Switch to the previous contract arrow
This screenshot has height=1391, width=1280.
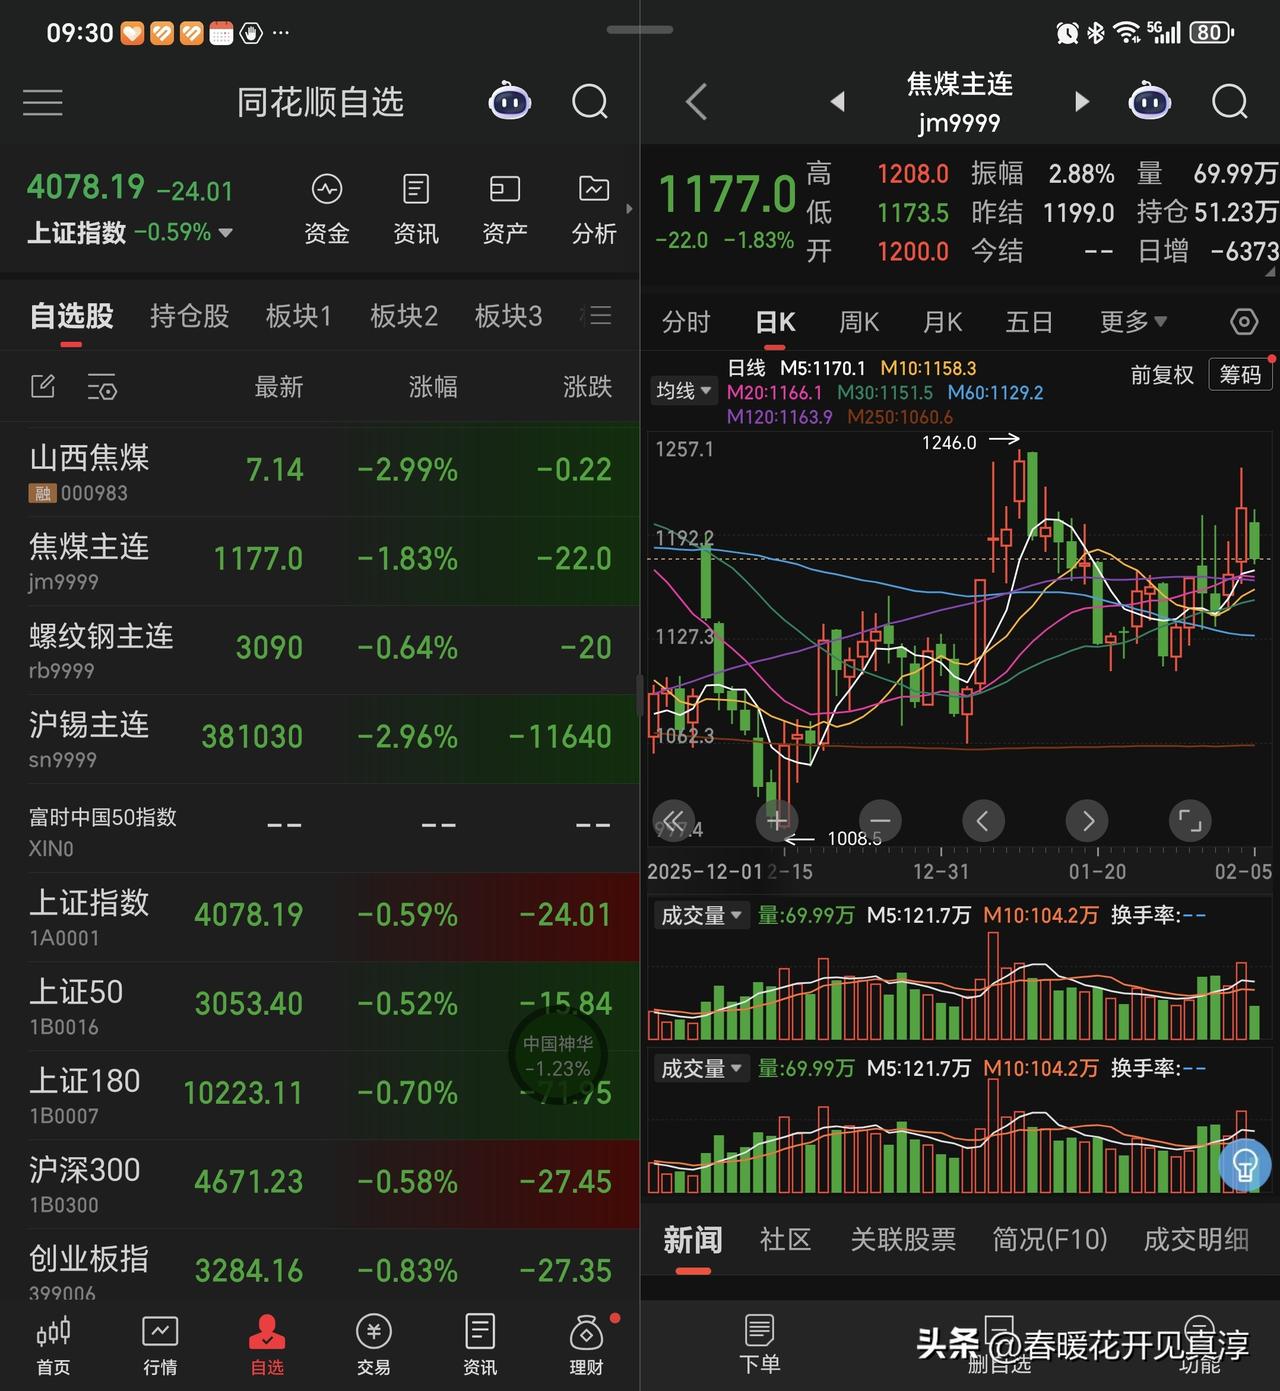(x=838, y=101)
